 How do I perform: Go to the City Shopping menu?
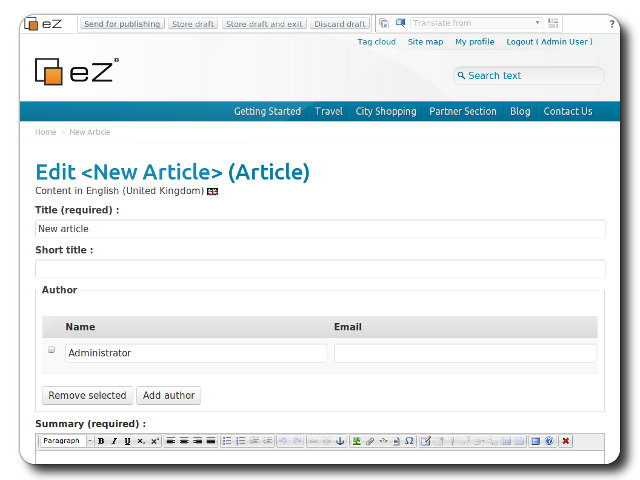386,112
